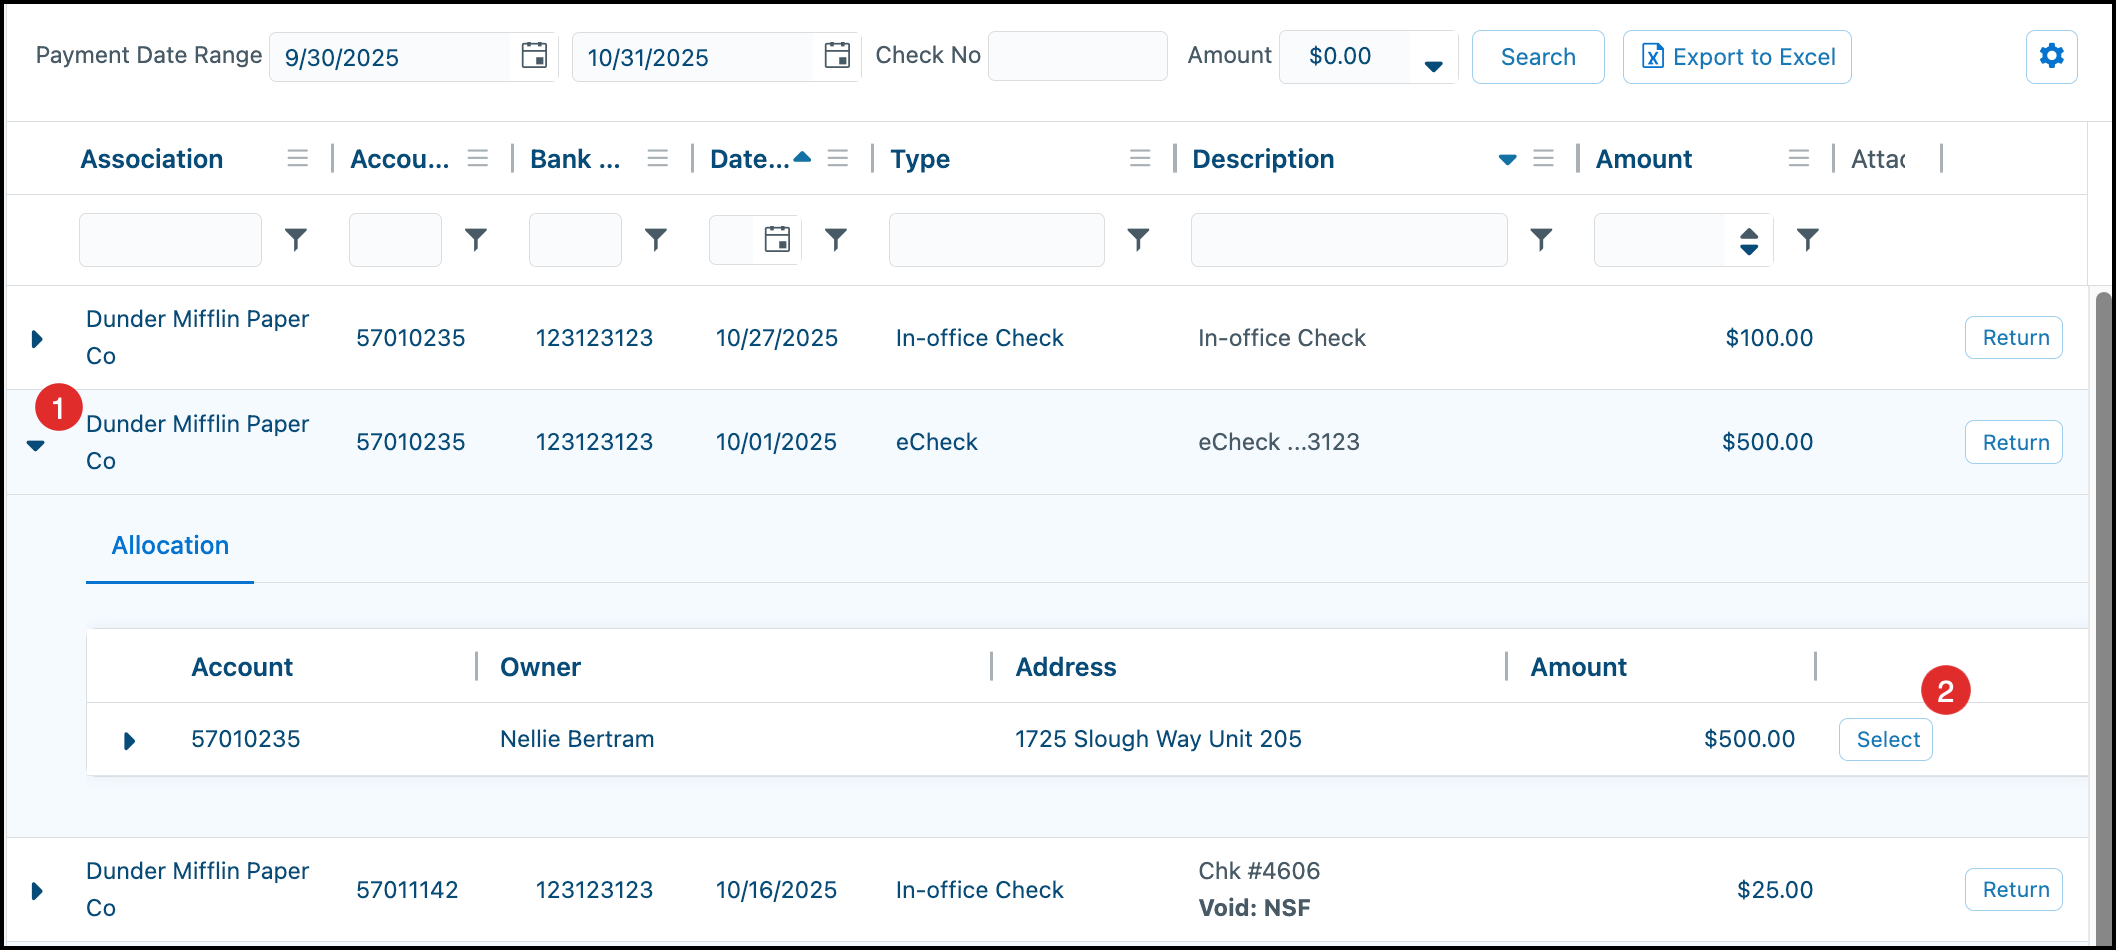Open the Amount column hamburger menu
Image resolution: width=2116 pixels, height=950 pixels.
[1799, 158]
